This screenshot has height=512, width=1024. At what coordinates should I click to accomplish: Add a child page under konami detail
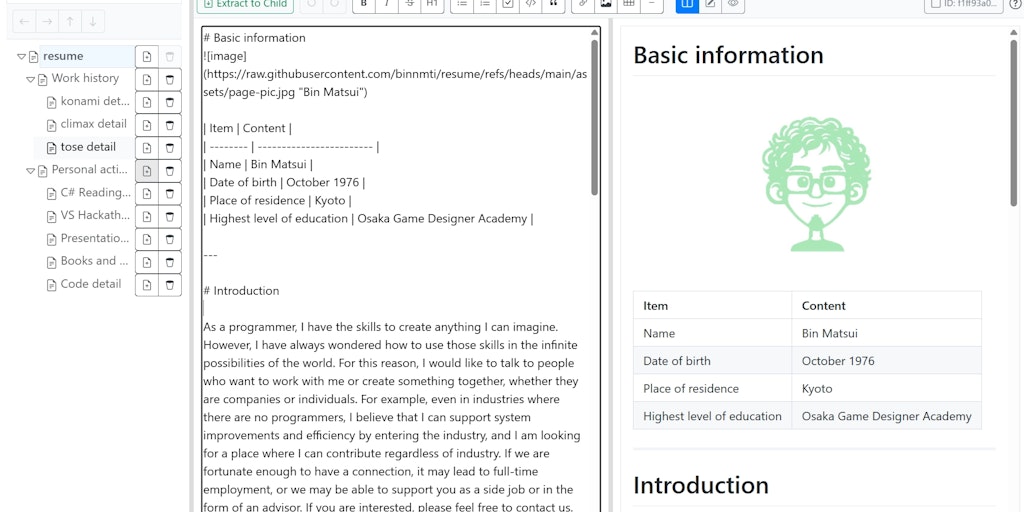click(x=147, y=103)
